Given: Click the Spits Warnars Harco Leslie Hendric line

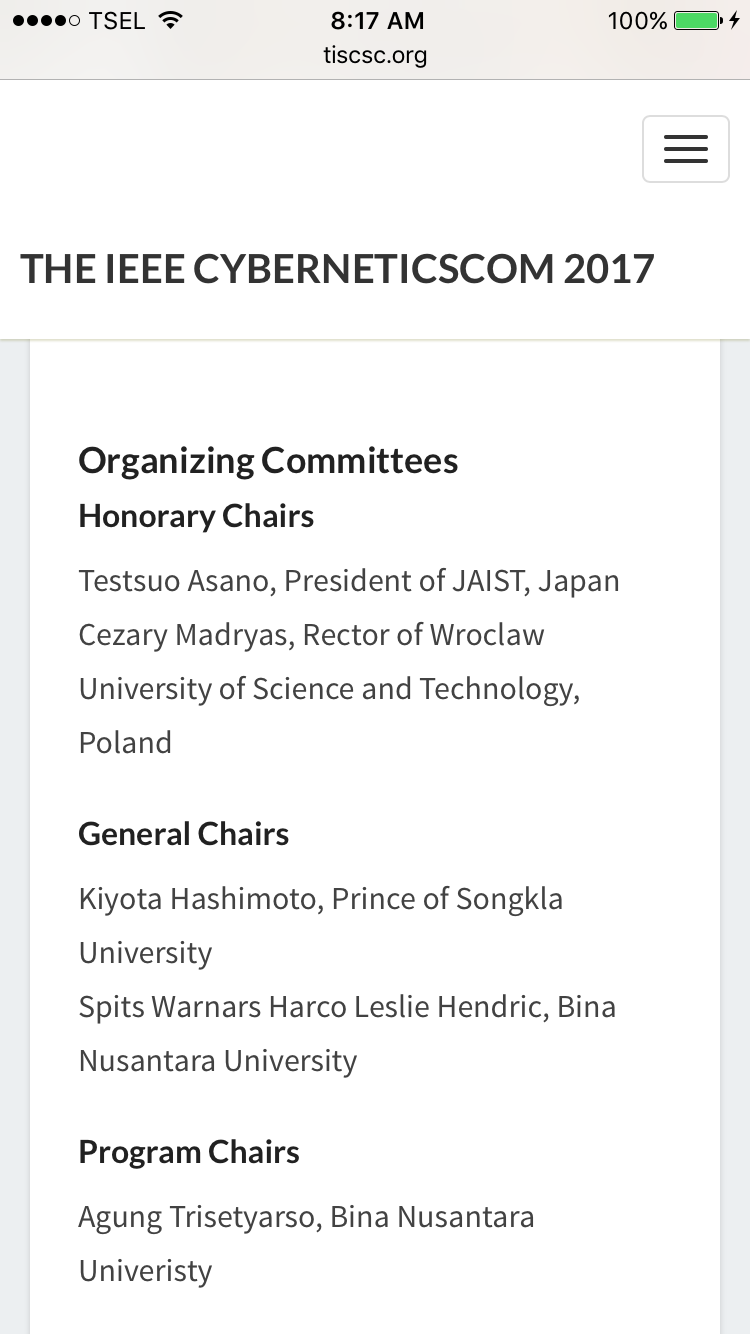Looking at the screenshot, I should tap(347, 1007).
